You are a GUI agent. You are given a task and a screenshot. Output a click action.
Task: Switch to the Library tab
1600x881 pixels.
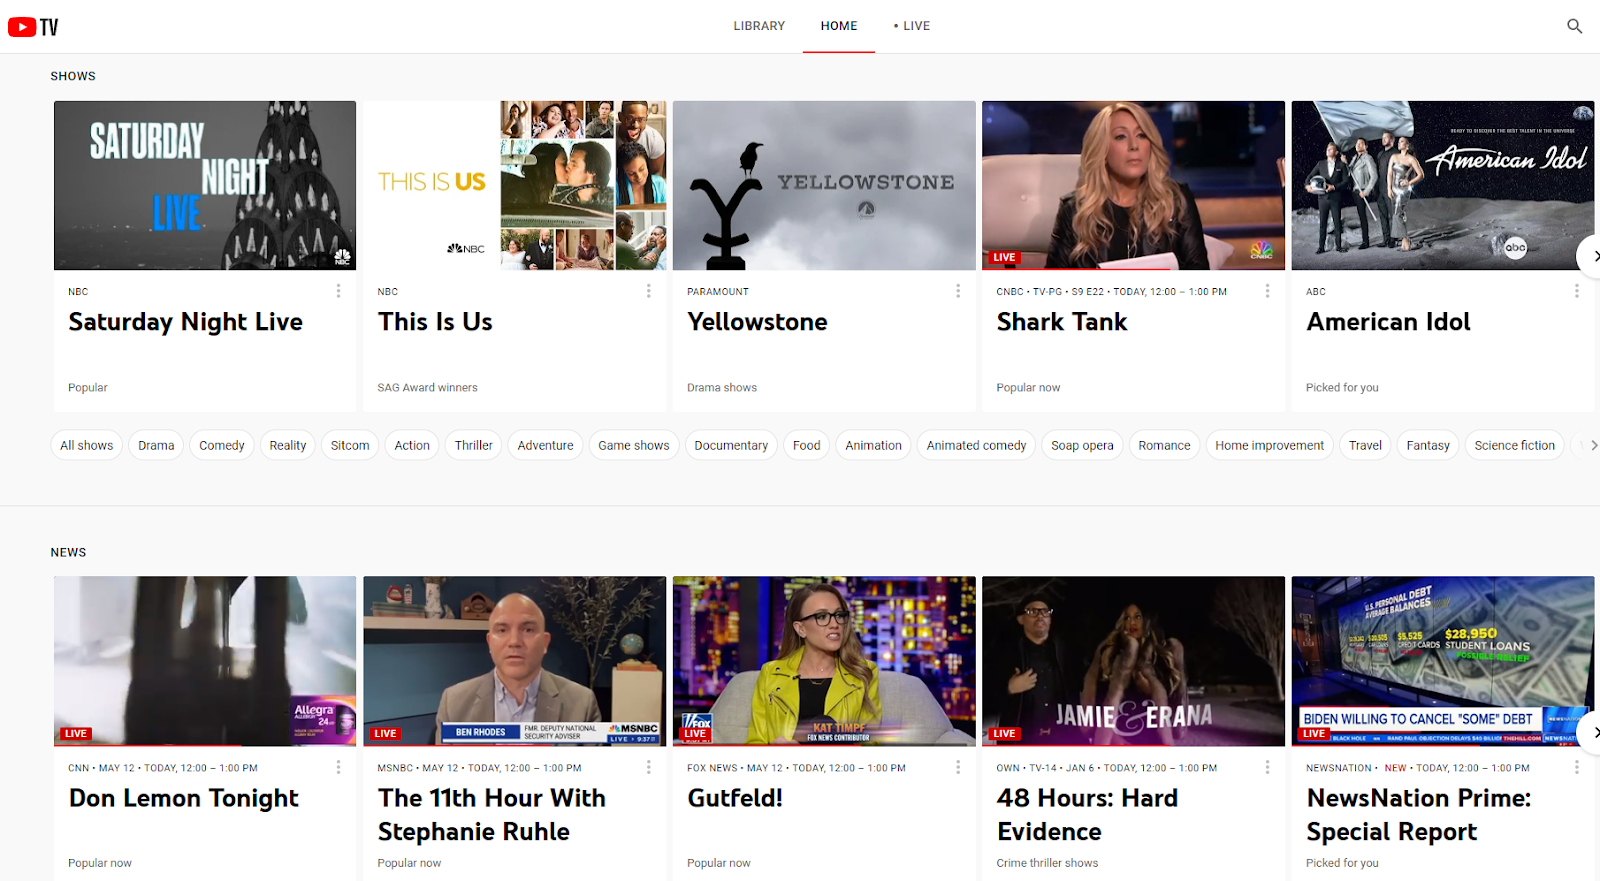click(759, 26)
